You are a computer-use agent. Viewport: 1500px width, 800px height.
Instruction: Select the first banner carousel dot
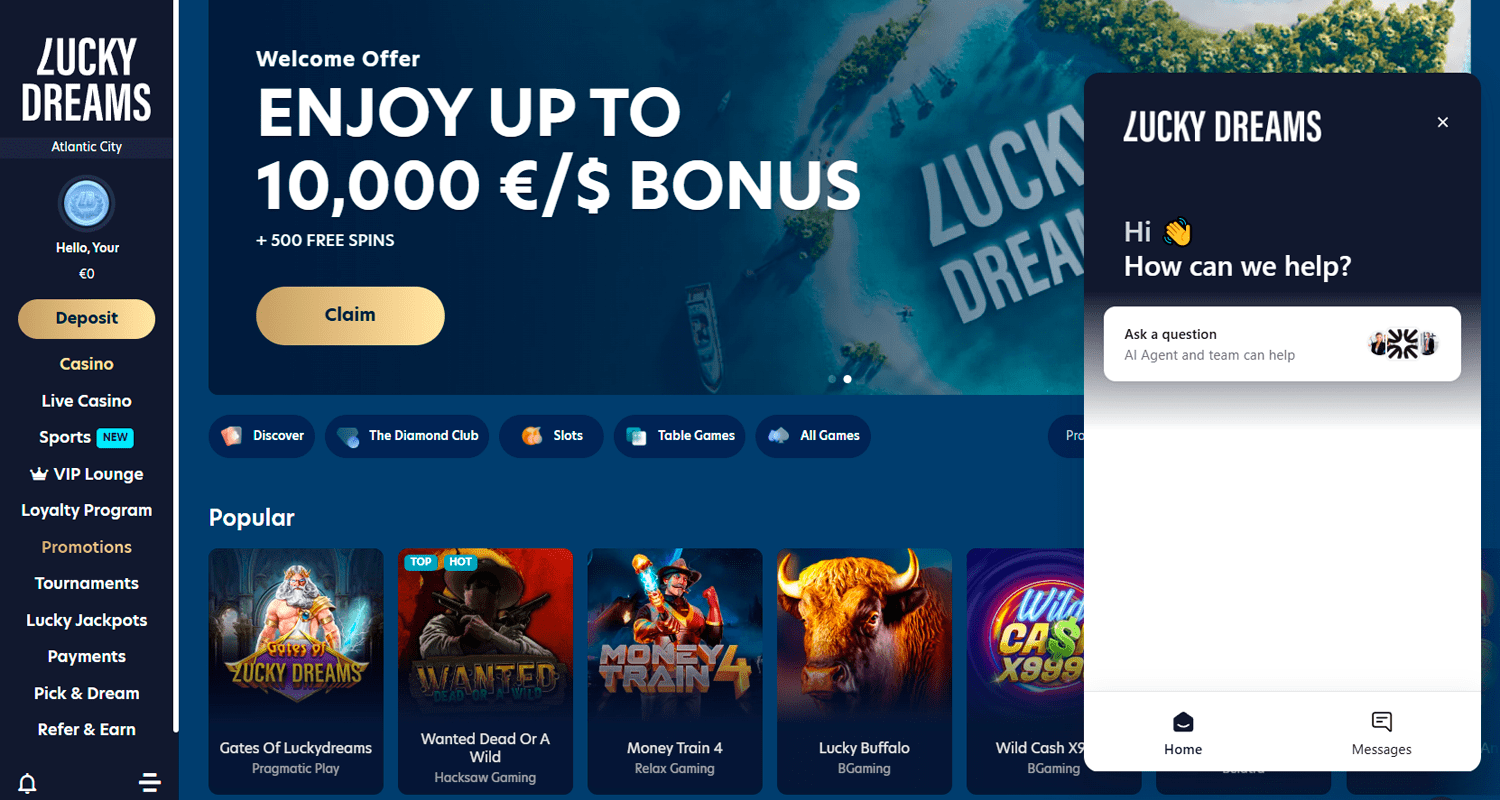831,379
